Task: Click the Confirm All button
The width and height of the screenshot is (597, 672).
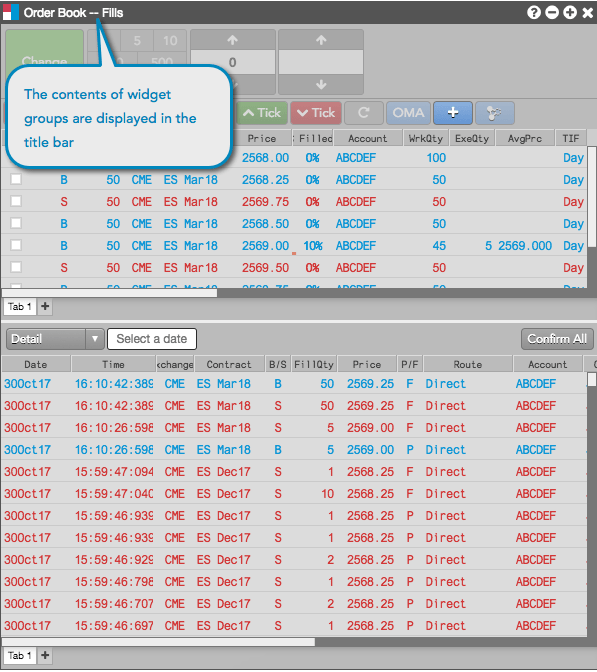Action: tap(557, 339)
